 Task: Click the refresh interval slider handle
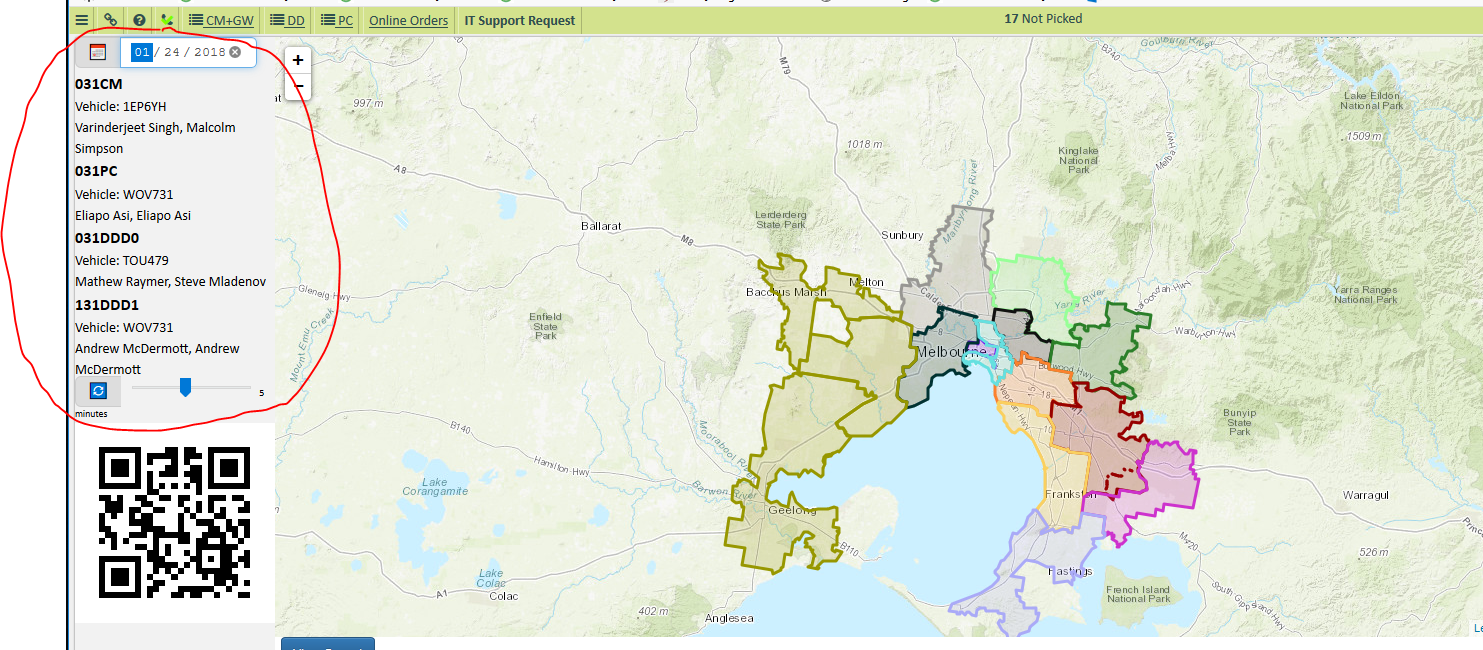(185, 387)
